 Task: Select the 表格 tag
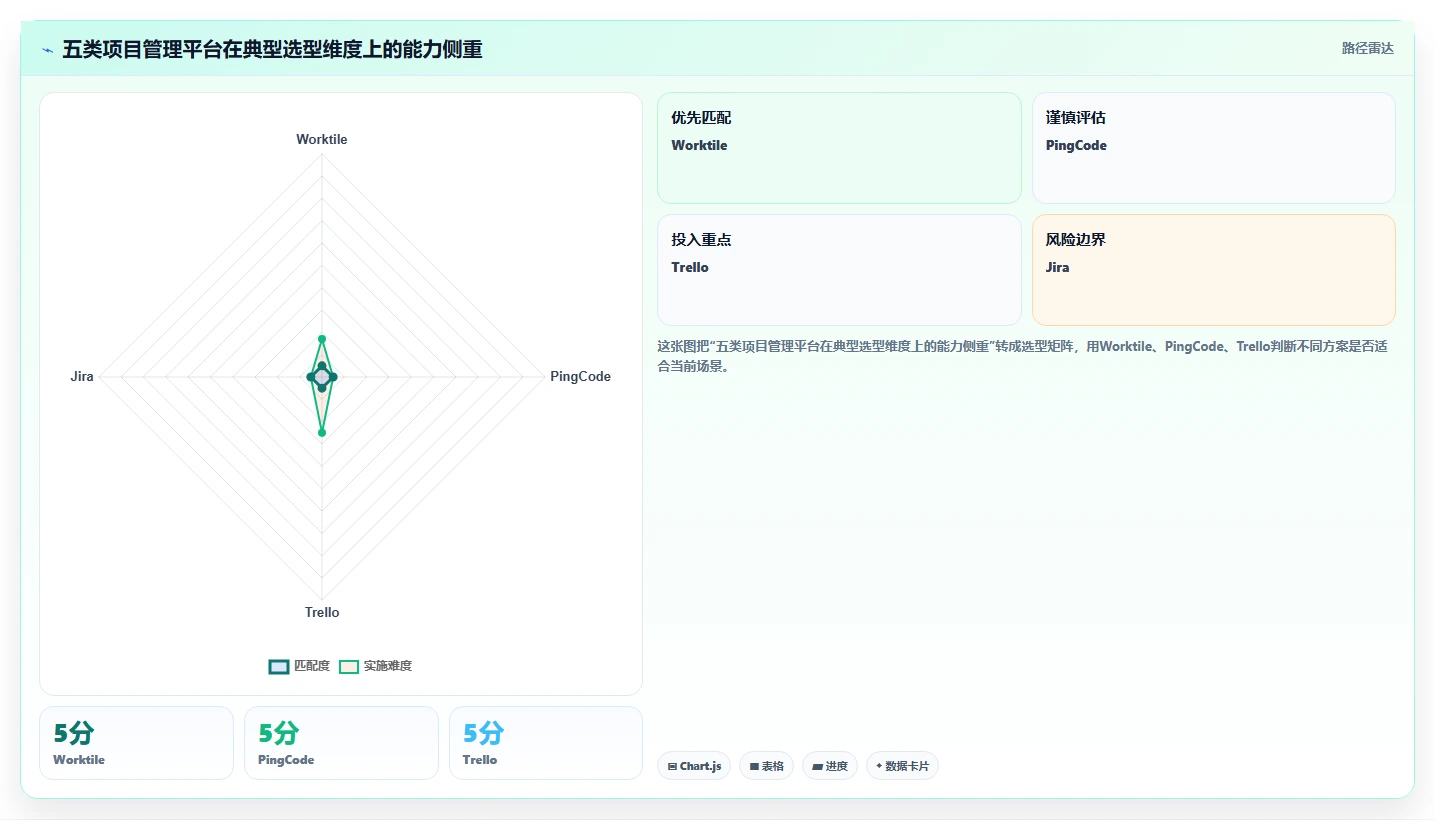767,766
